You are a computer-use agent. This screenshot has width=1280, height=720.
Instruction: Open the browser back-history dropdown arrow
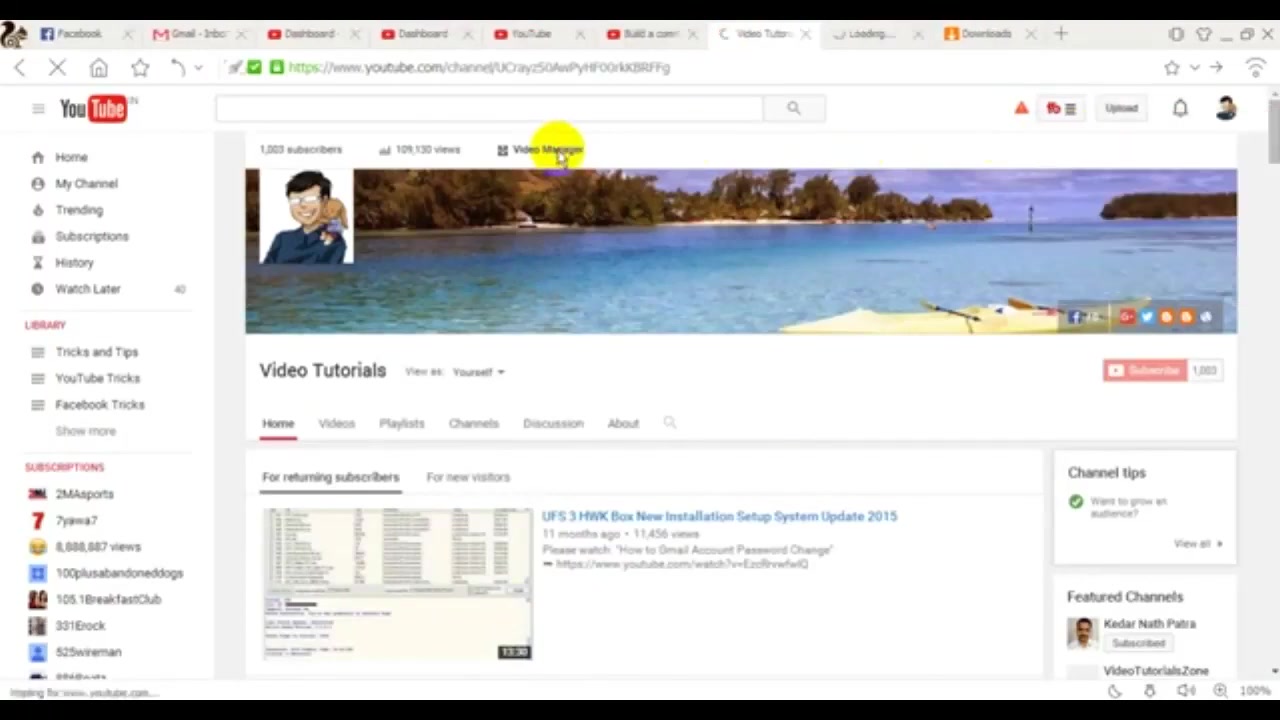199,68
